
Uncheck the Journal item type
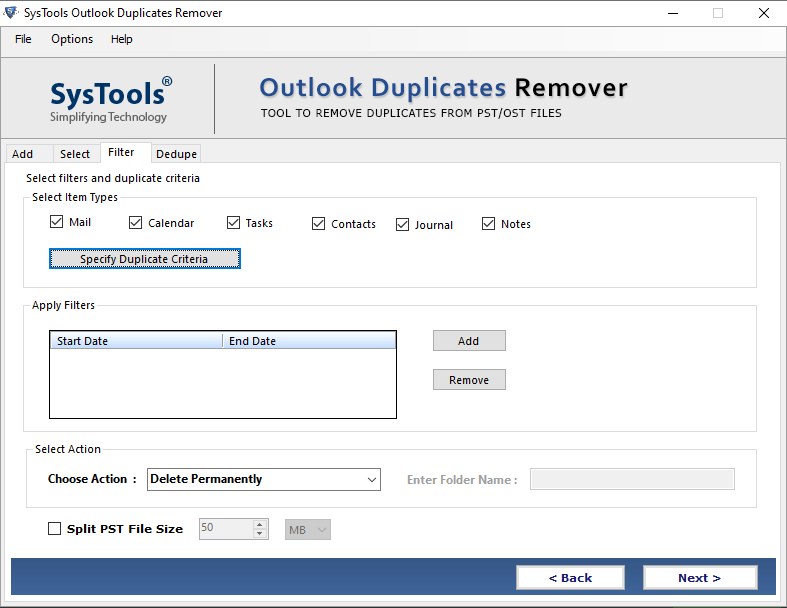tap(402, 224)
